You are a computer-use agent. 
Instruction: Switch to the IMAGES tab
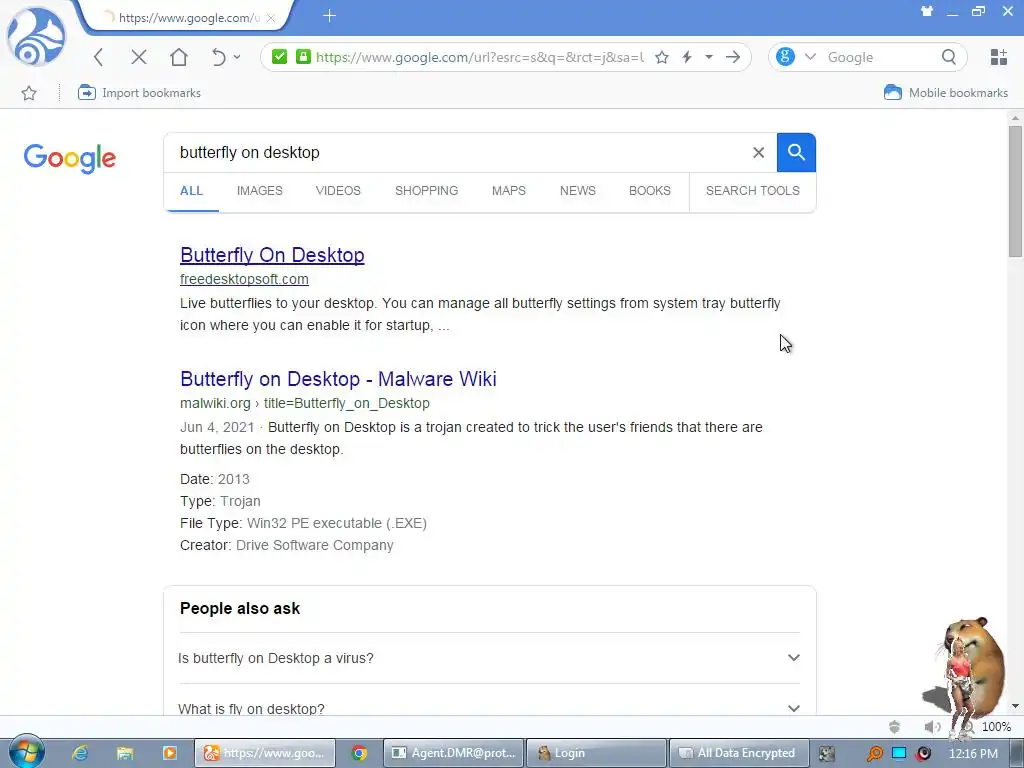tap(259, 191)
